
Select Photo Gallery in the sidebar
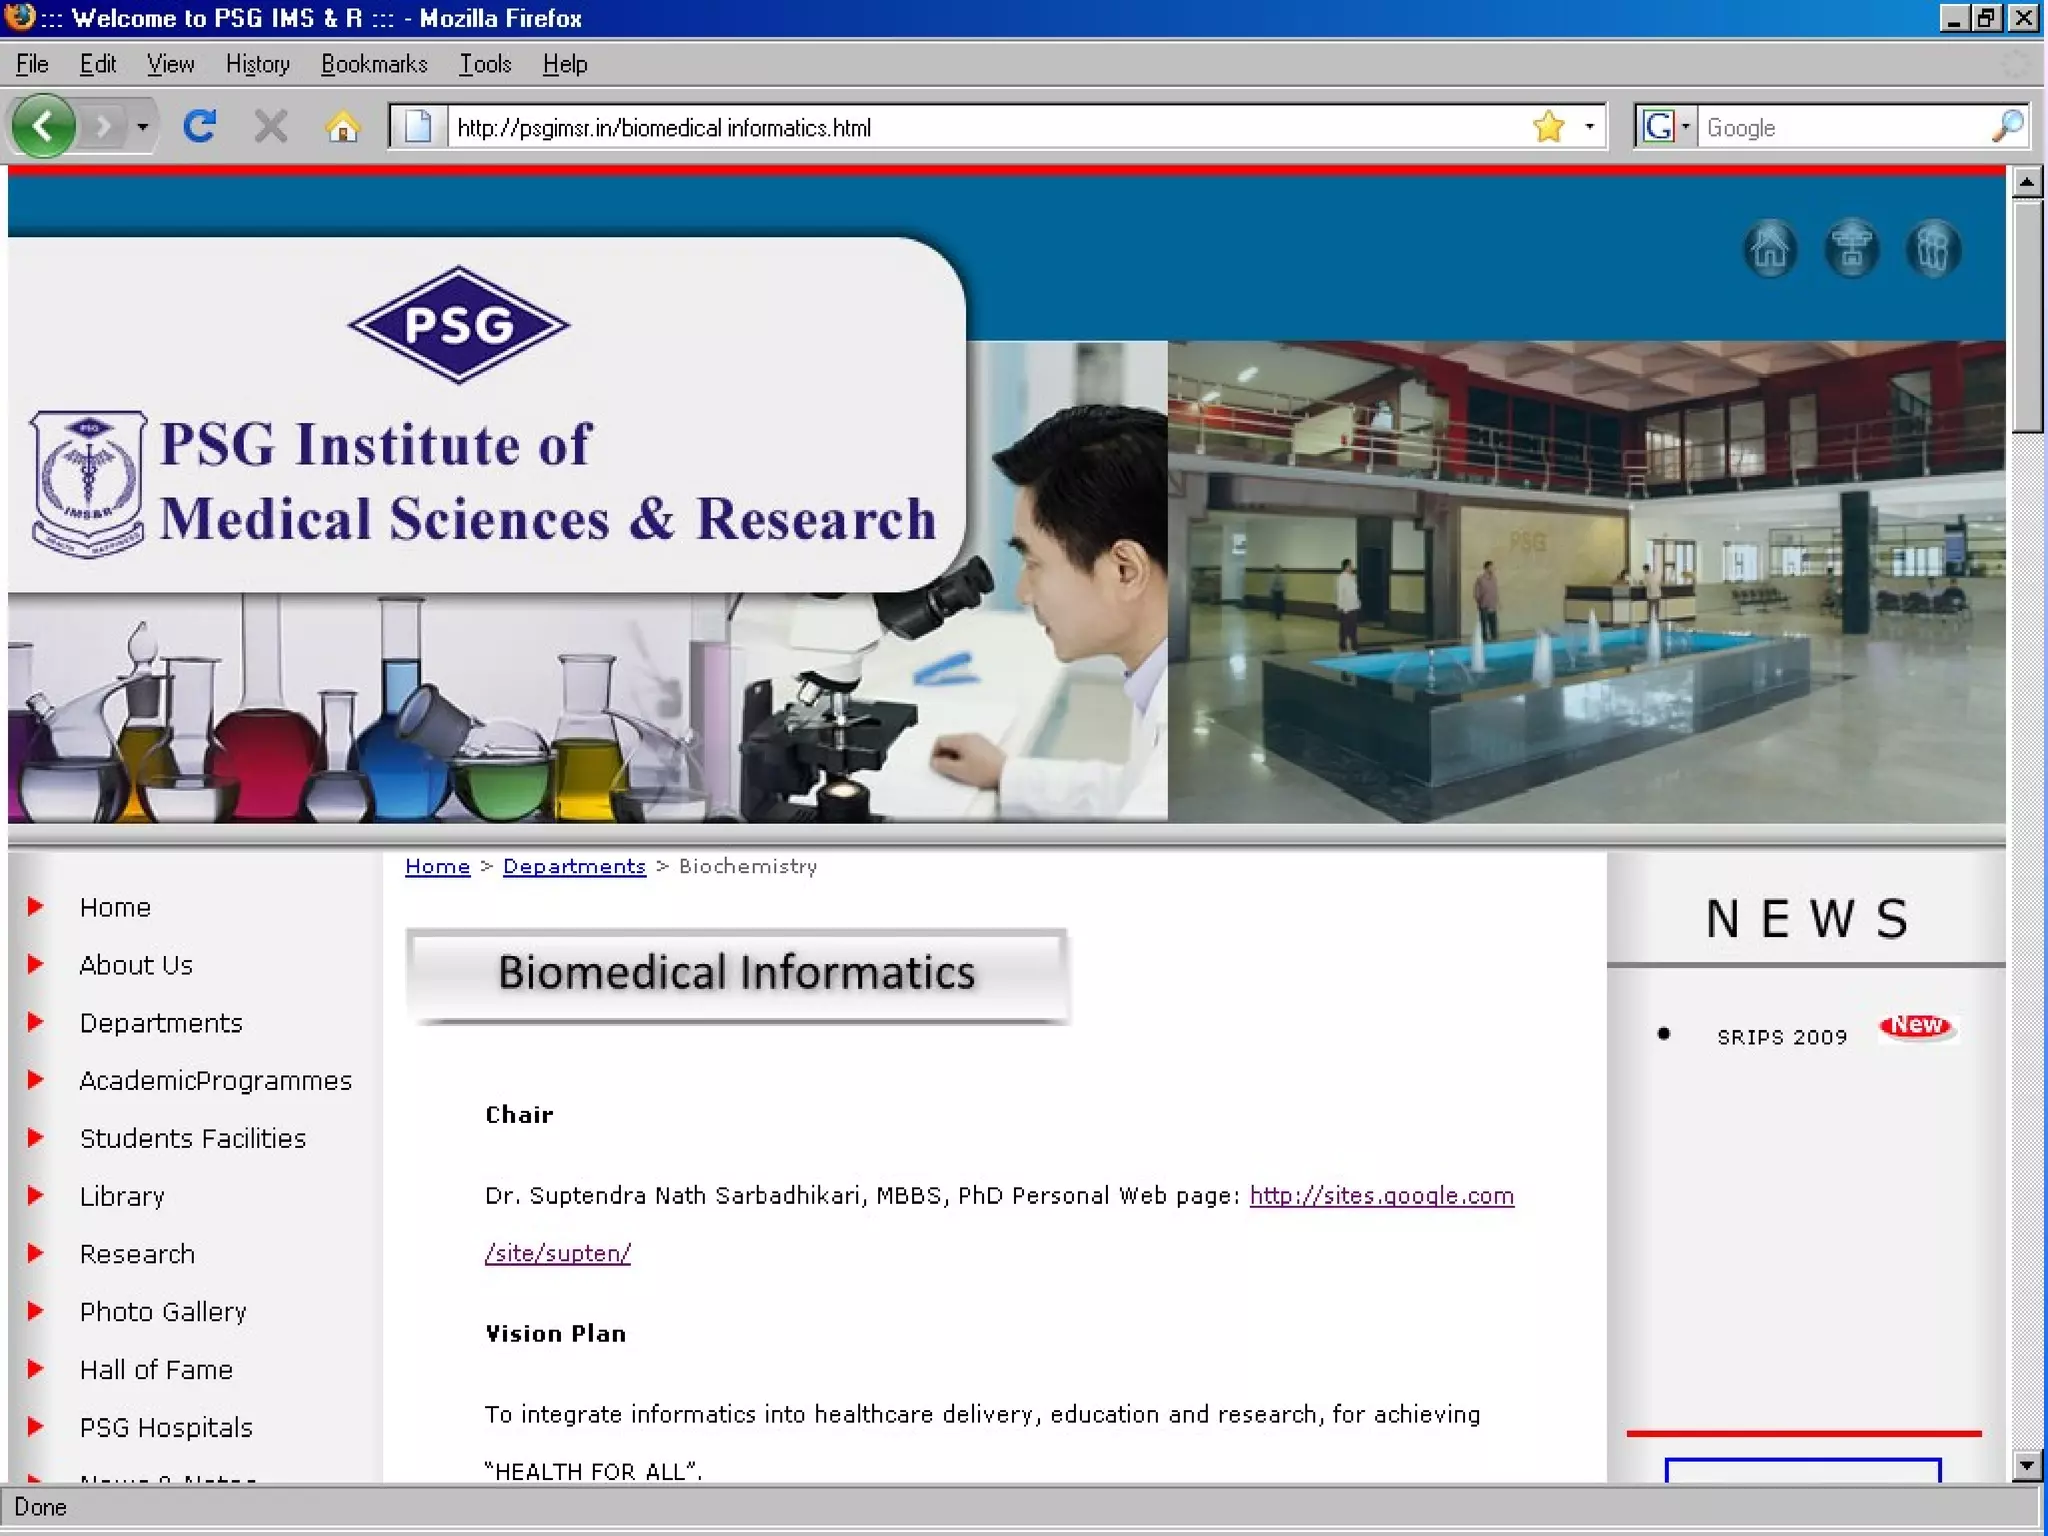coord(163,1312)
